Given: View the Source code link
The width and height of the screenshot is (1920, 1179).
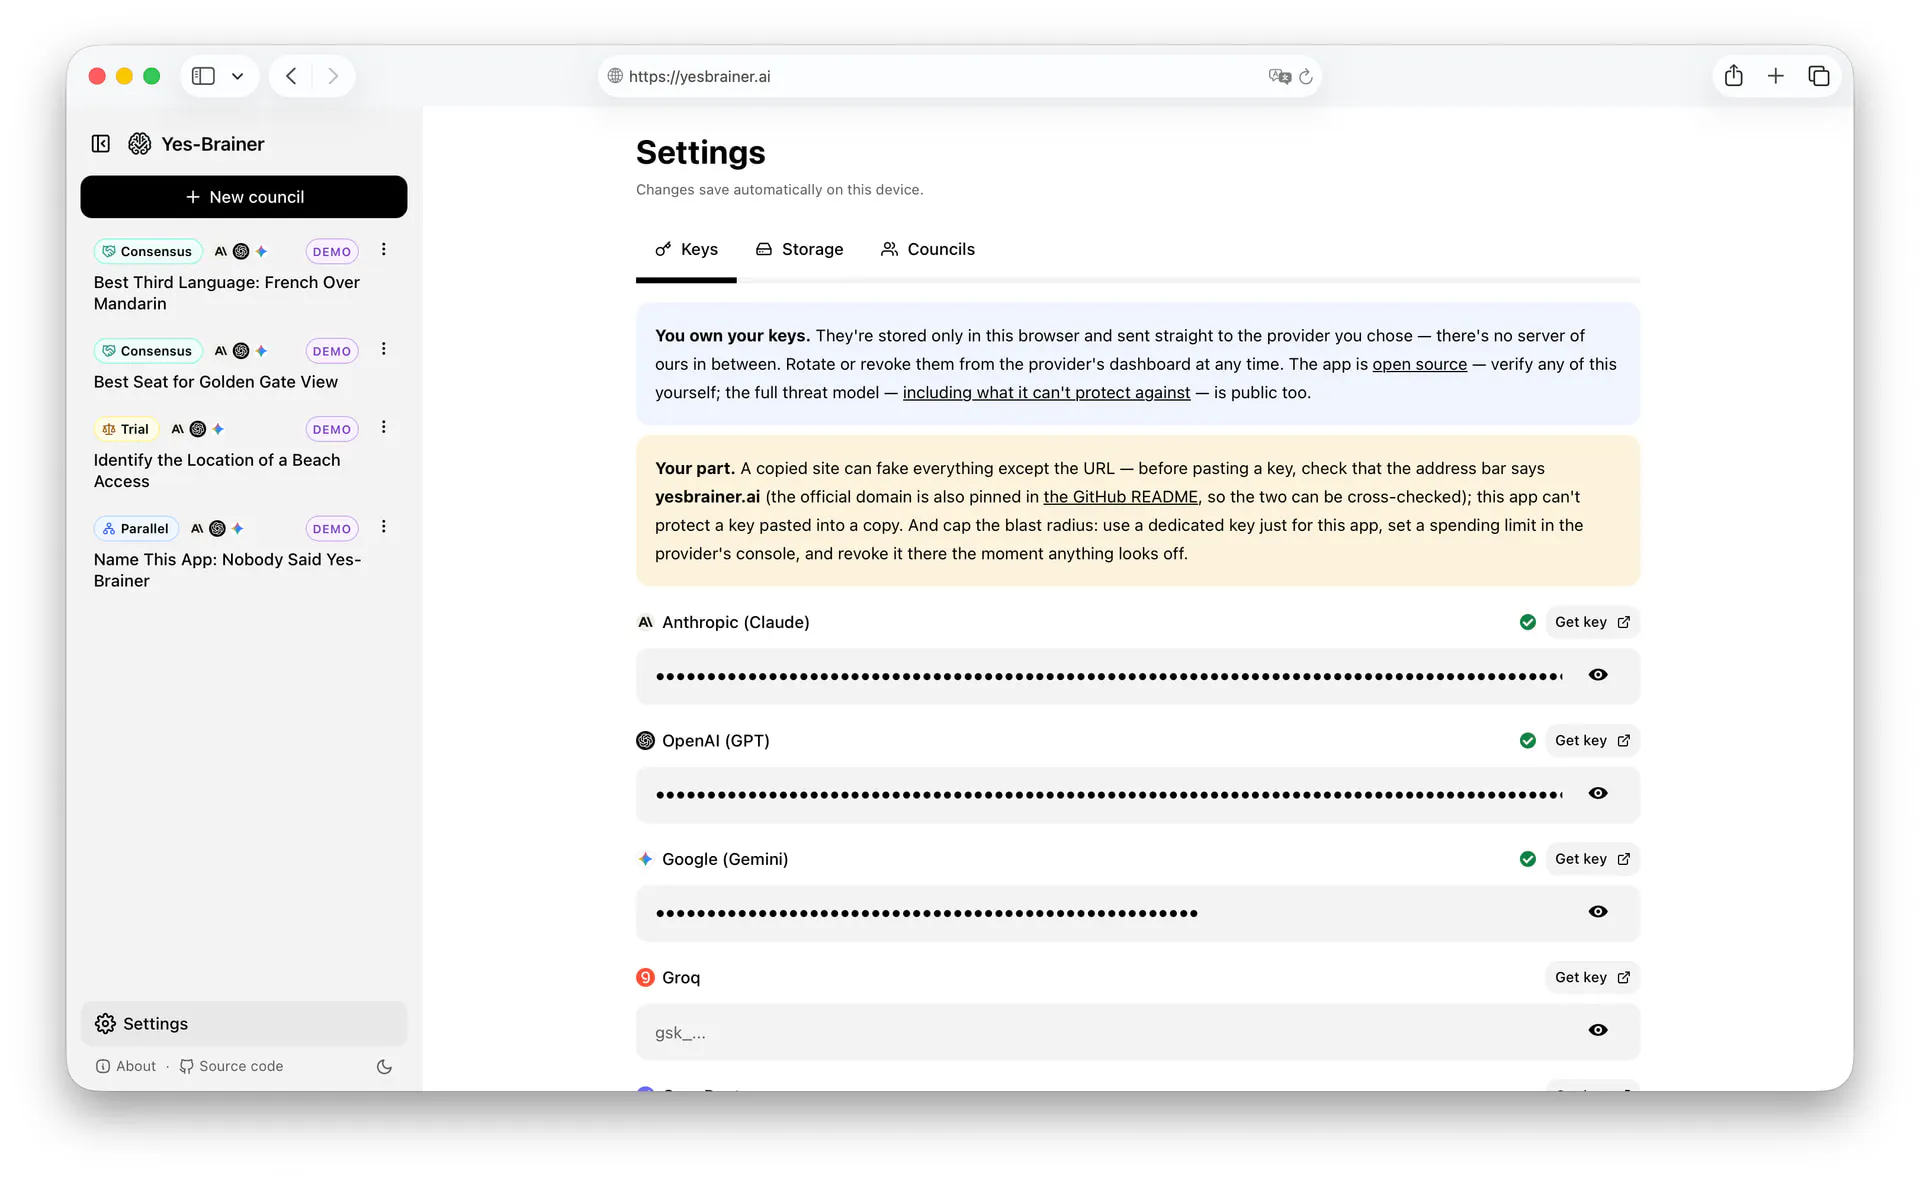Looking at the screenshot, I should 231,1066.
